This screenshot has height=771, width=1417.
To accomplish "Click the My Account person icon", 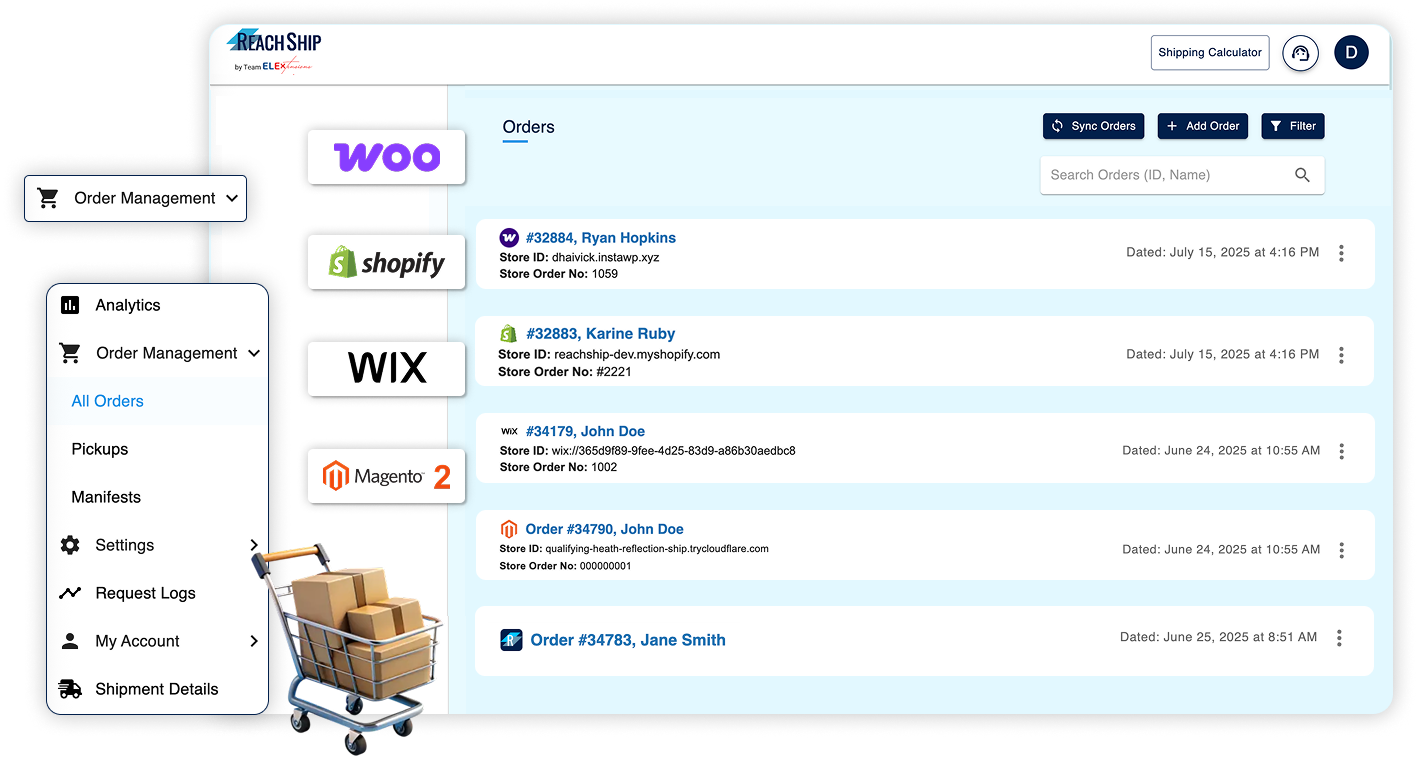I will click(70, 641).
